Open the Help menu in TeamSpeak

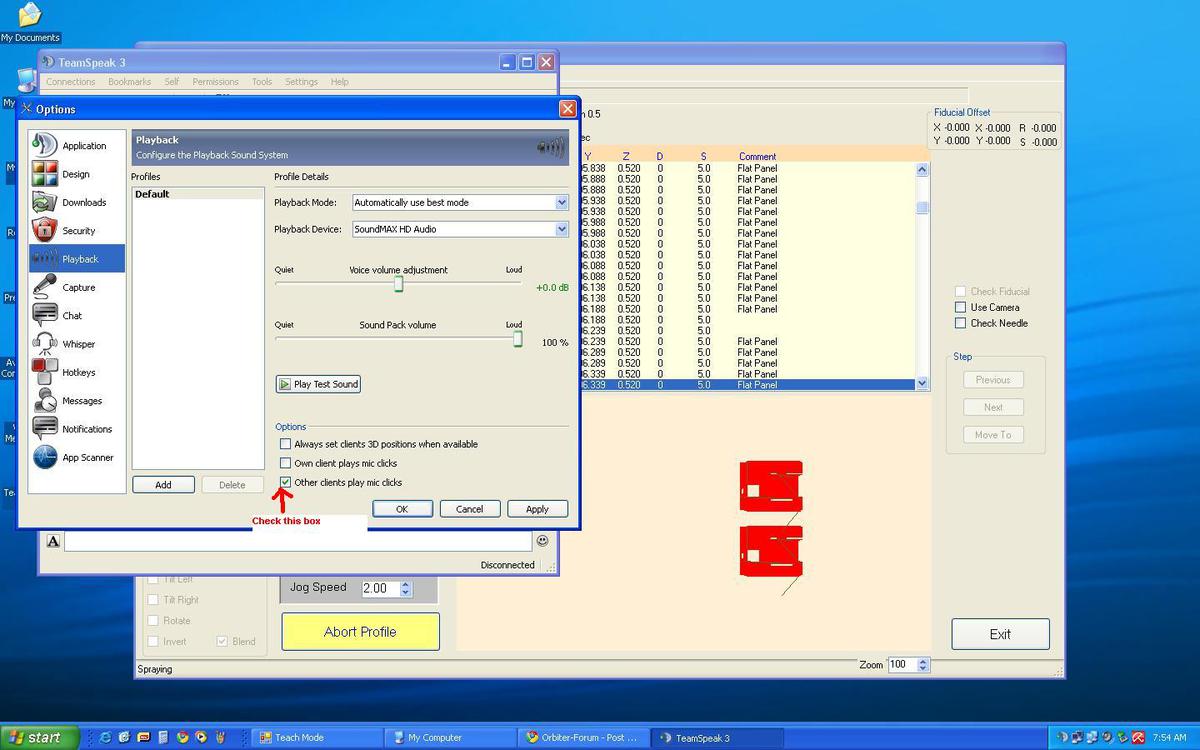(x=340, y=82)
